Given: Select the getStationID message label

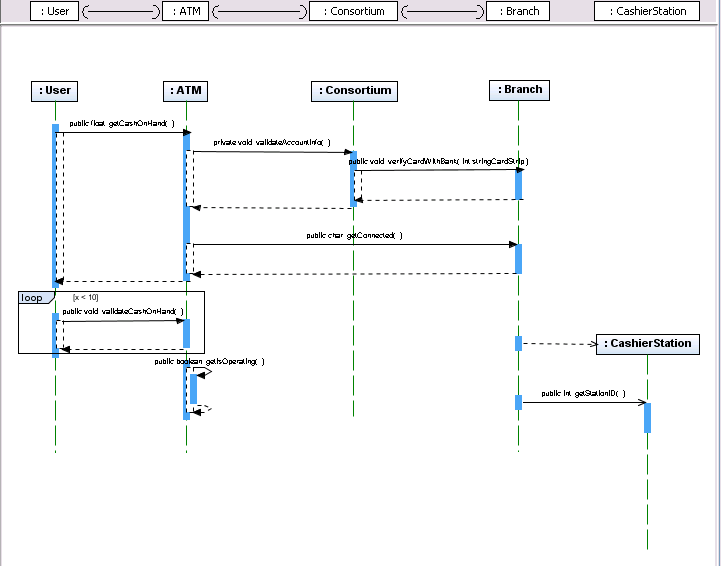Looking at the screenshot, I should [x=584, y=394].
